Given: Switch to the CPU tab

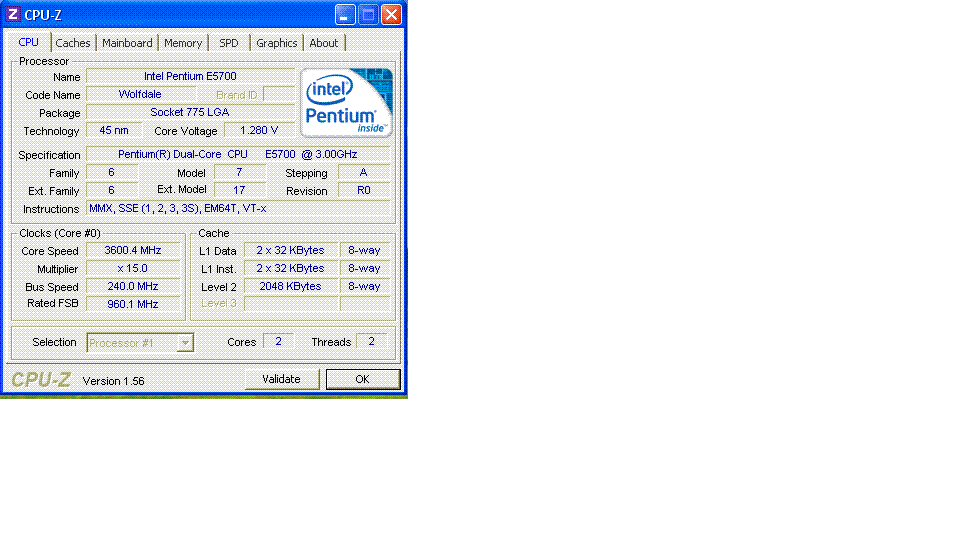Looking at the screenshot, I should tap(29, 42).
